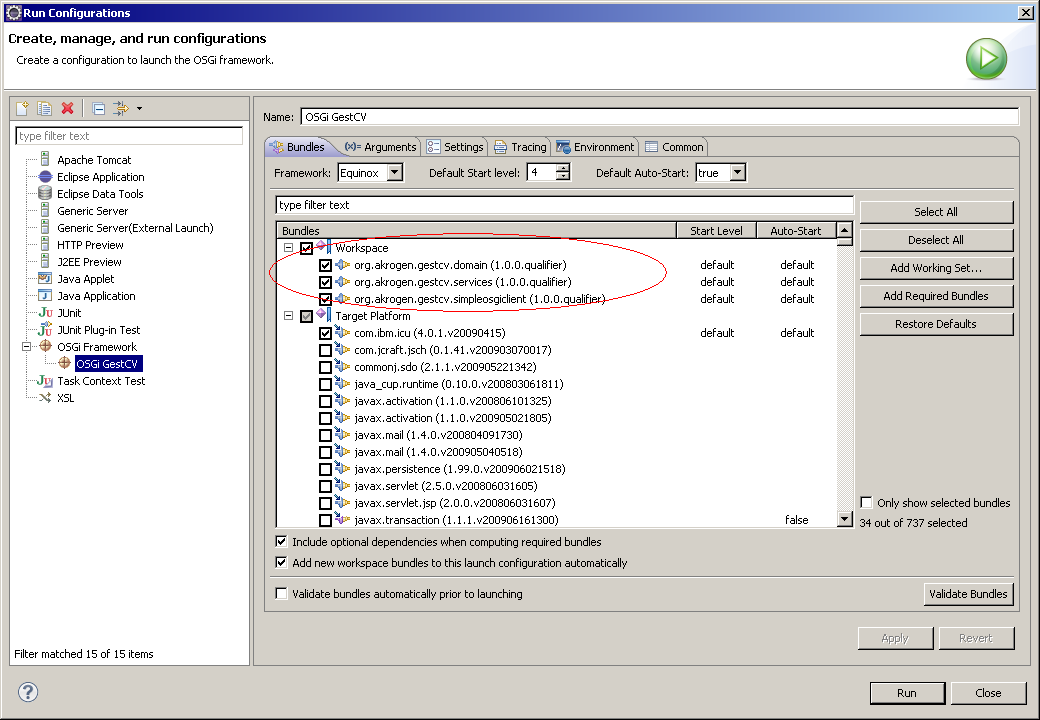Screen dimensions: 1040x720
Task: Collapse the OSGi Framework tree node
Action: click(x=29, y=347)
